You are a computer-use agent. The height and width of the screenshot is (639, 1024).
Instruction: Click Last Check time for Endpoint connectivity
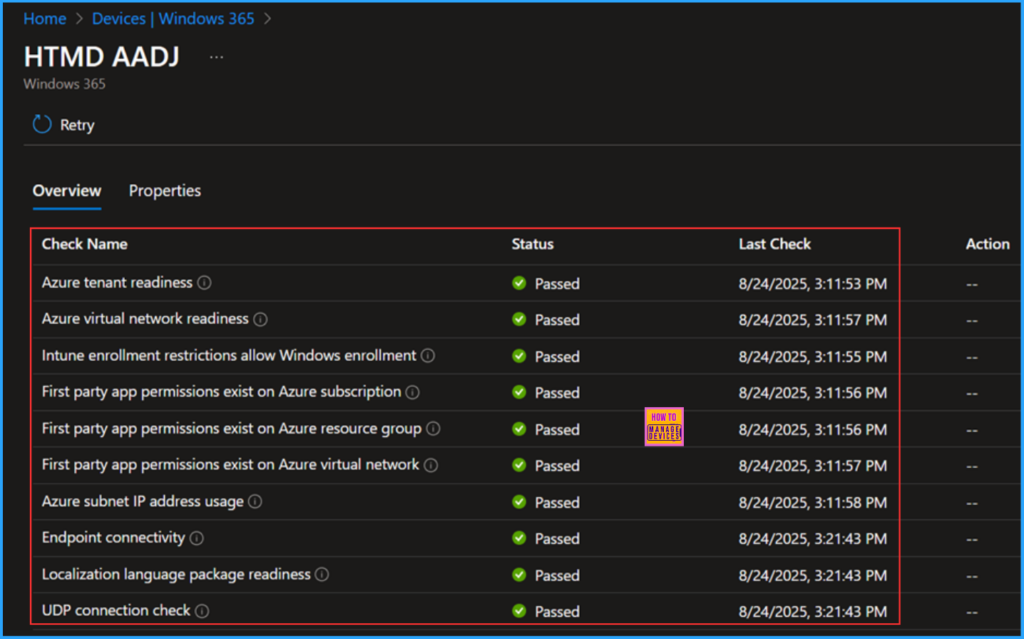tap(813, 538)
